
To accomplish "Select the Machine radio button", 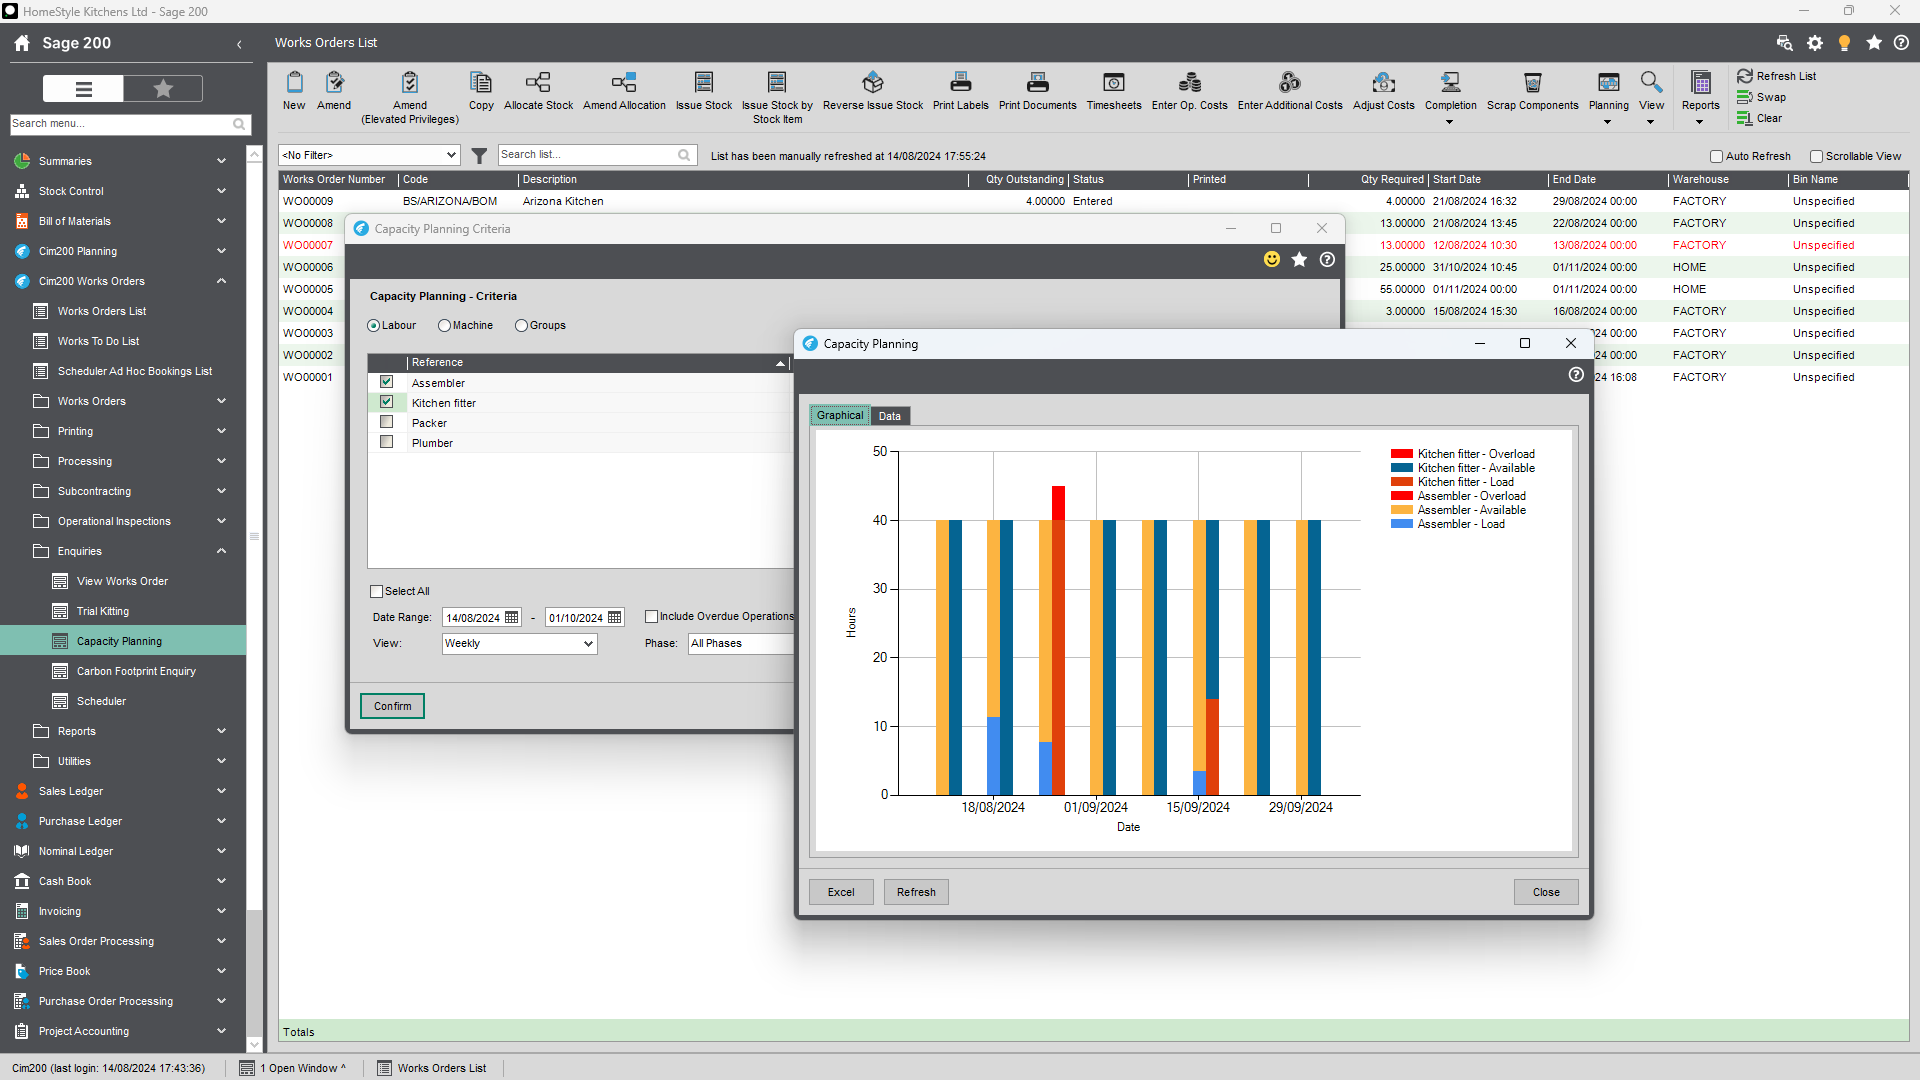I will (444, 326).
